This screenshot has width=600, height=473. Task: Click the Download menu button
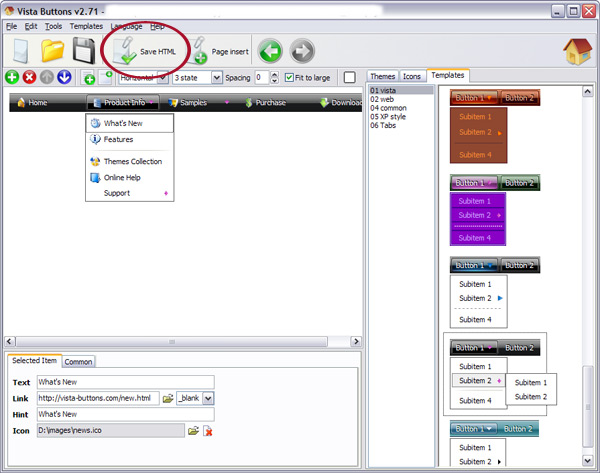click(341, 103)
